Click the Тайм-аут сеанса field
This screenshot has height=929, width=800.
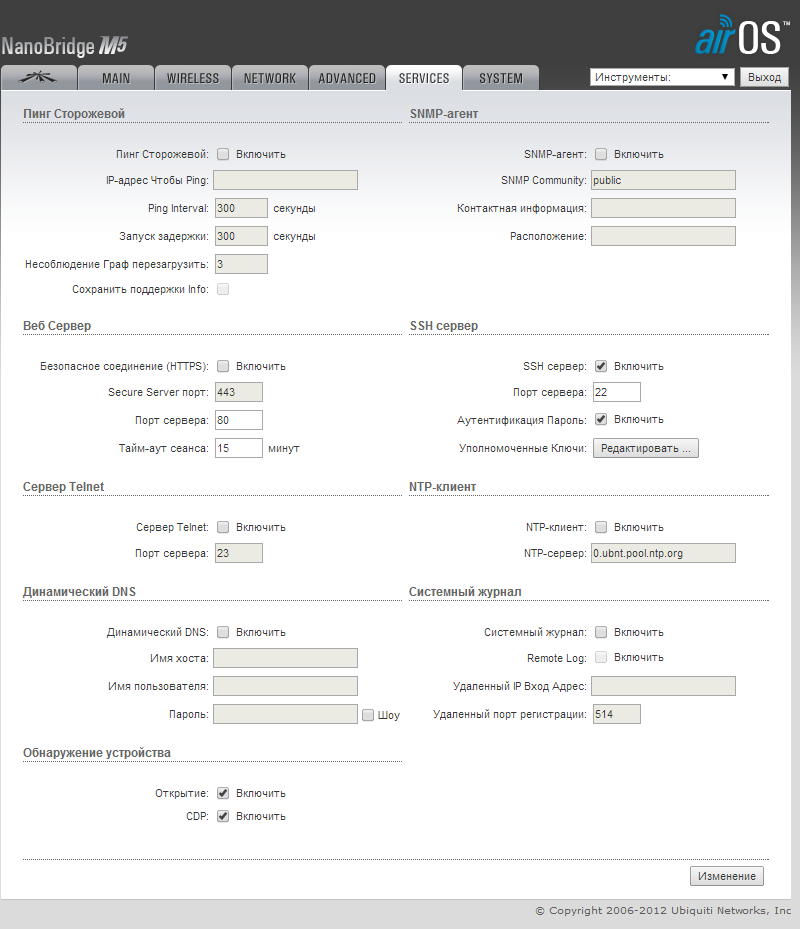239,448
